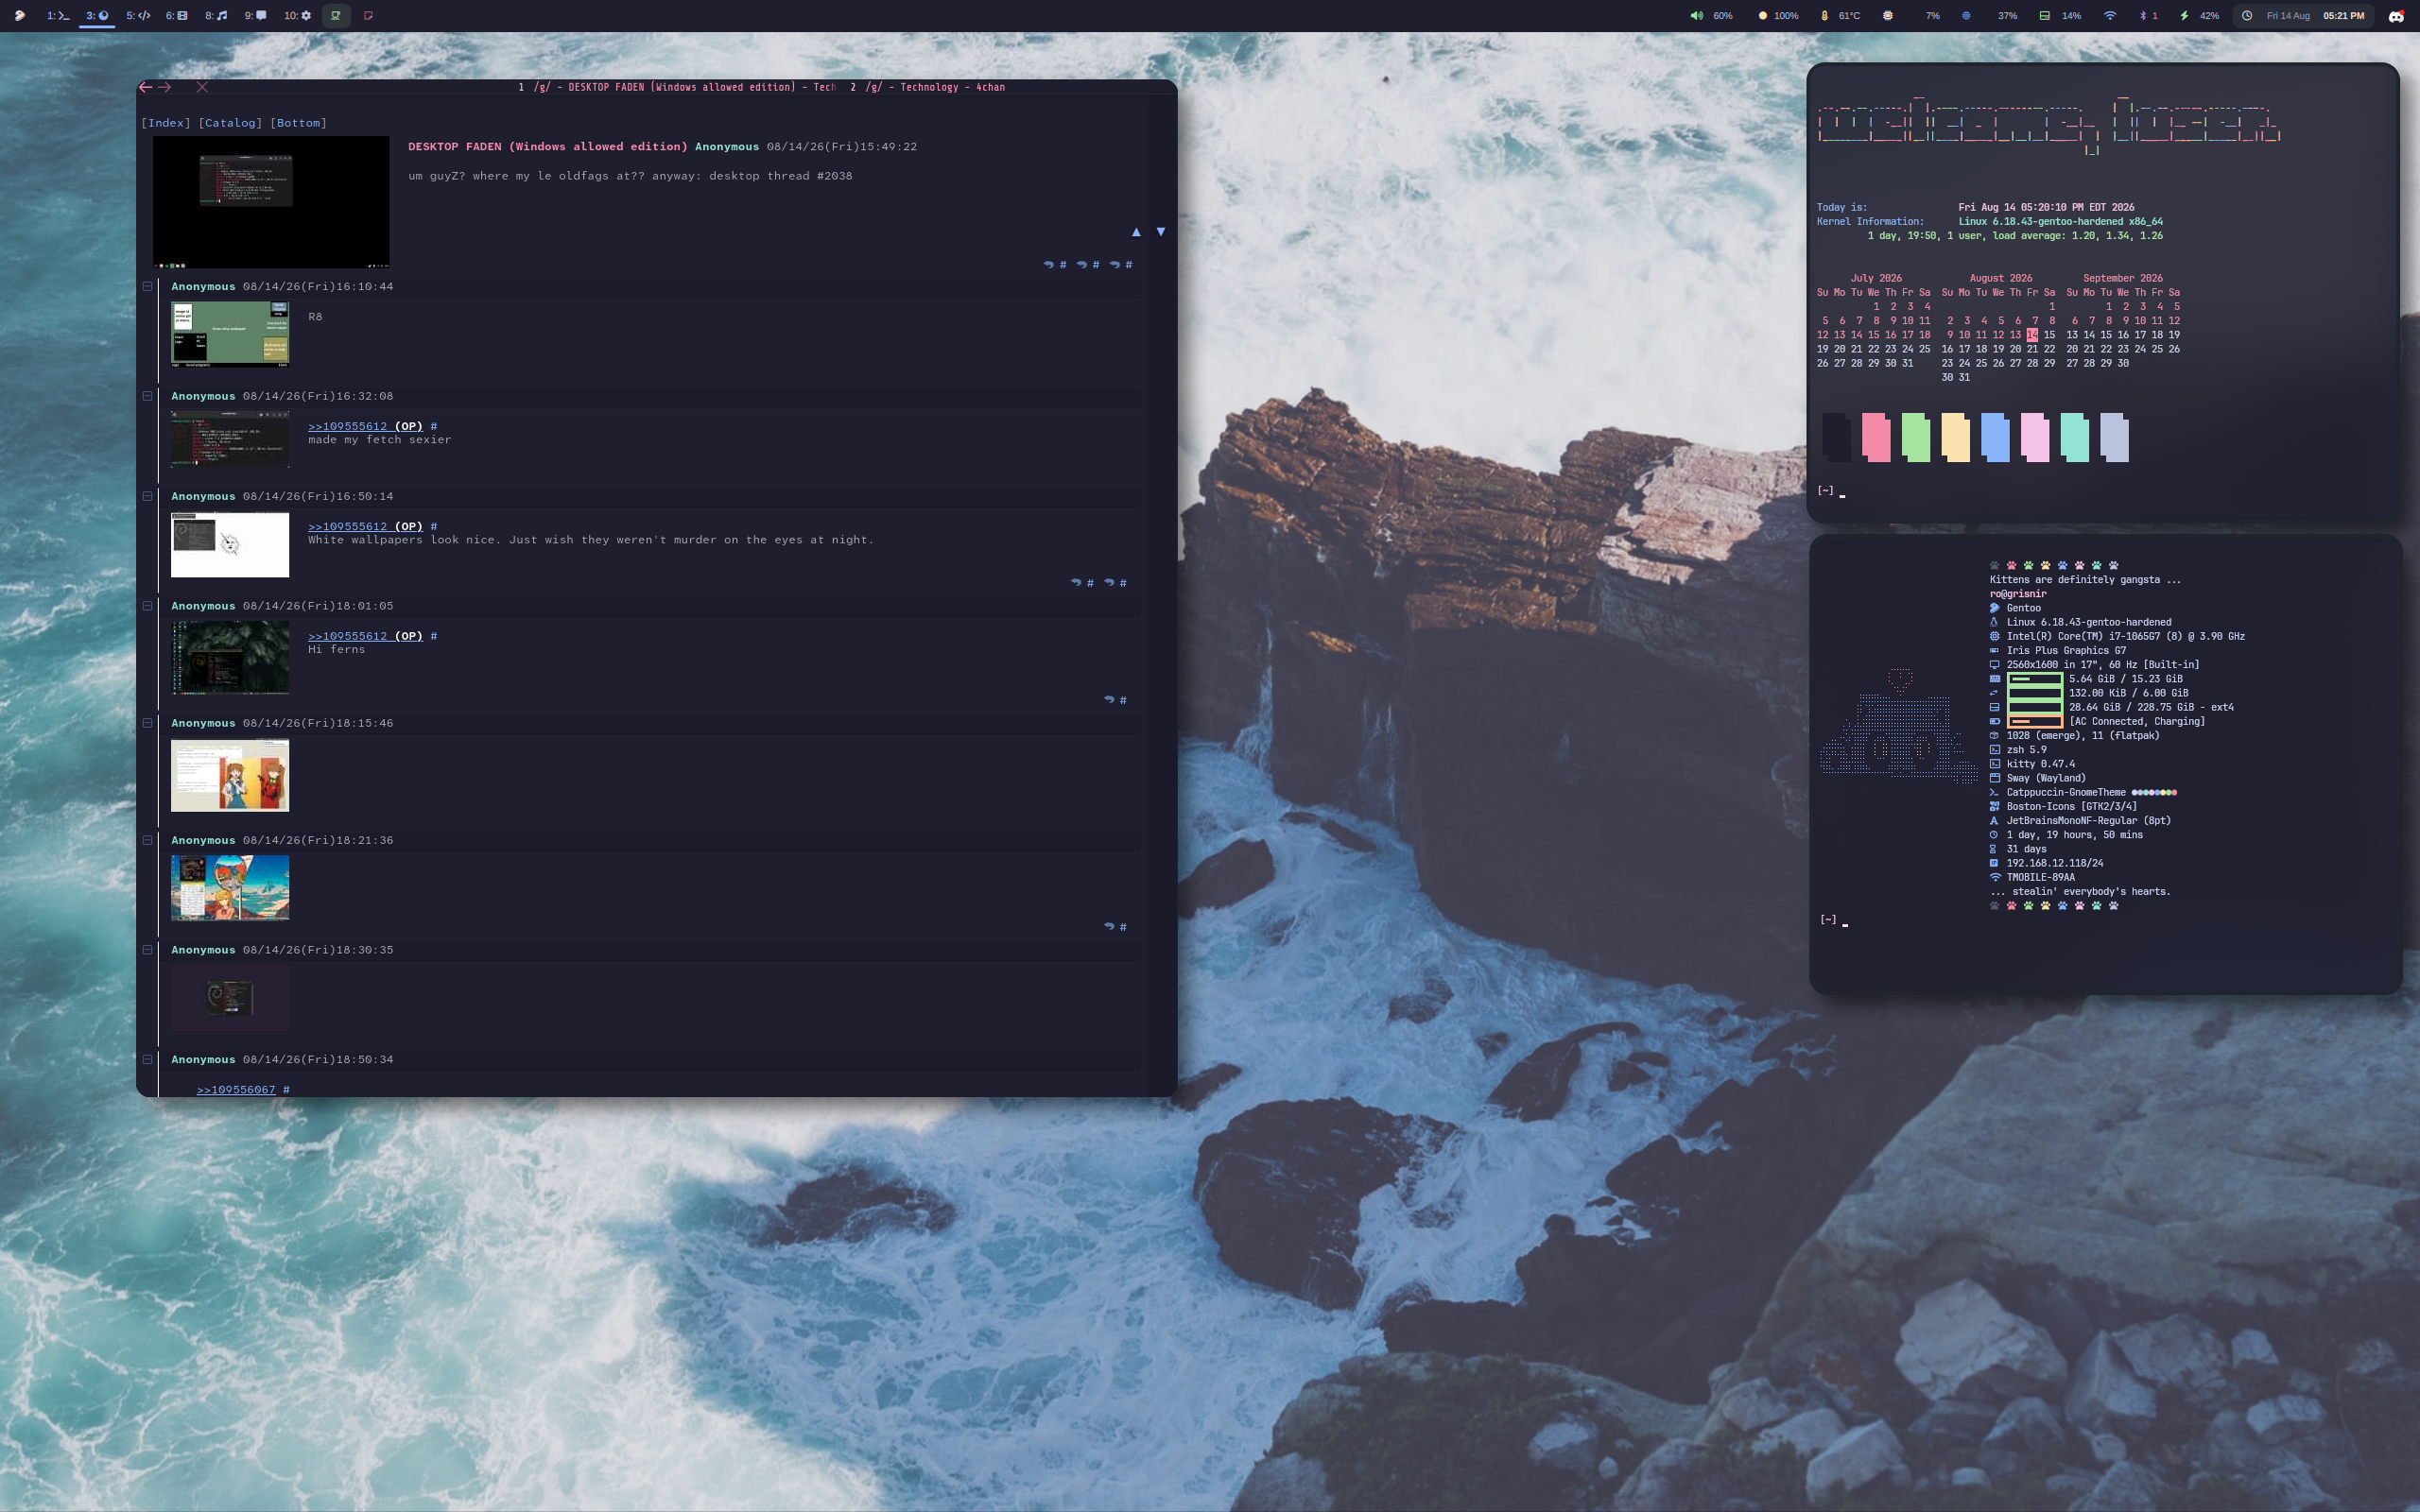Open the green thumbnail in the R8 post
Screen dimensions: 2420x1512
coord(230,334)
